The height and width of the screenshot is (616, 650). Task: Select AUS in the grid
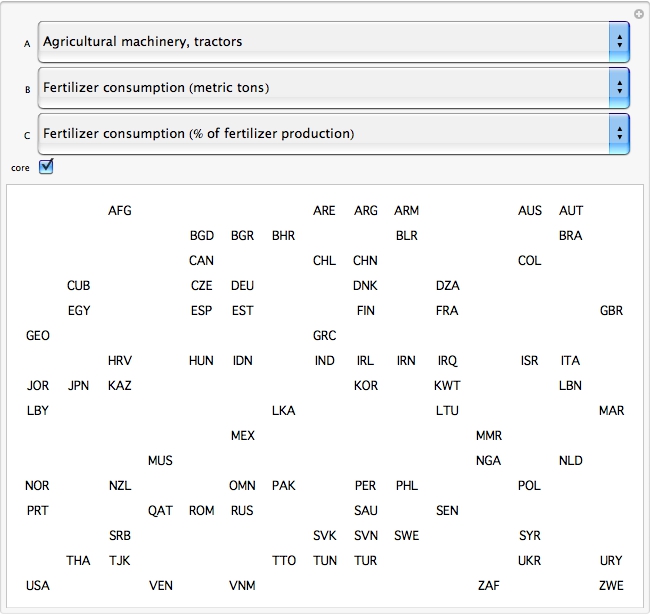point(530,211)
